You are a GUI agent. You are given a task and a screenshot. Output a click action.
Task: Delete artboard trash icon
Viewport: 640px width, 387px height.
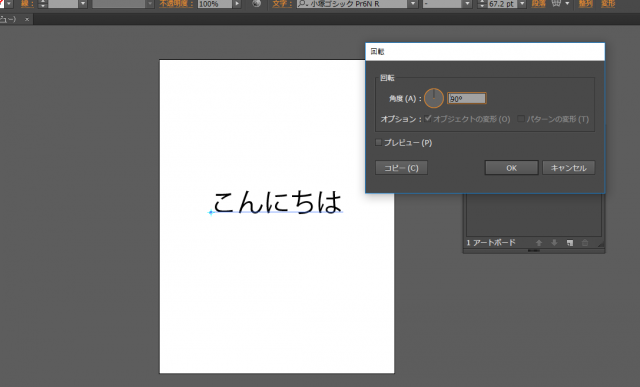pyautogui.click(x=585, y=243)
